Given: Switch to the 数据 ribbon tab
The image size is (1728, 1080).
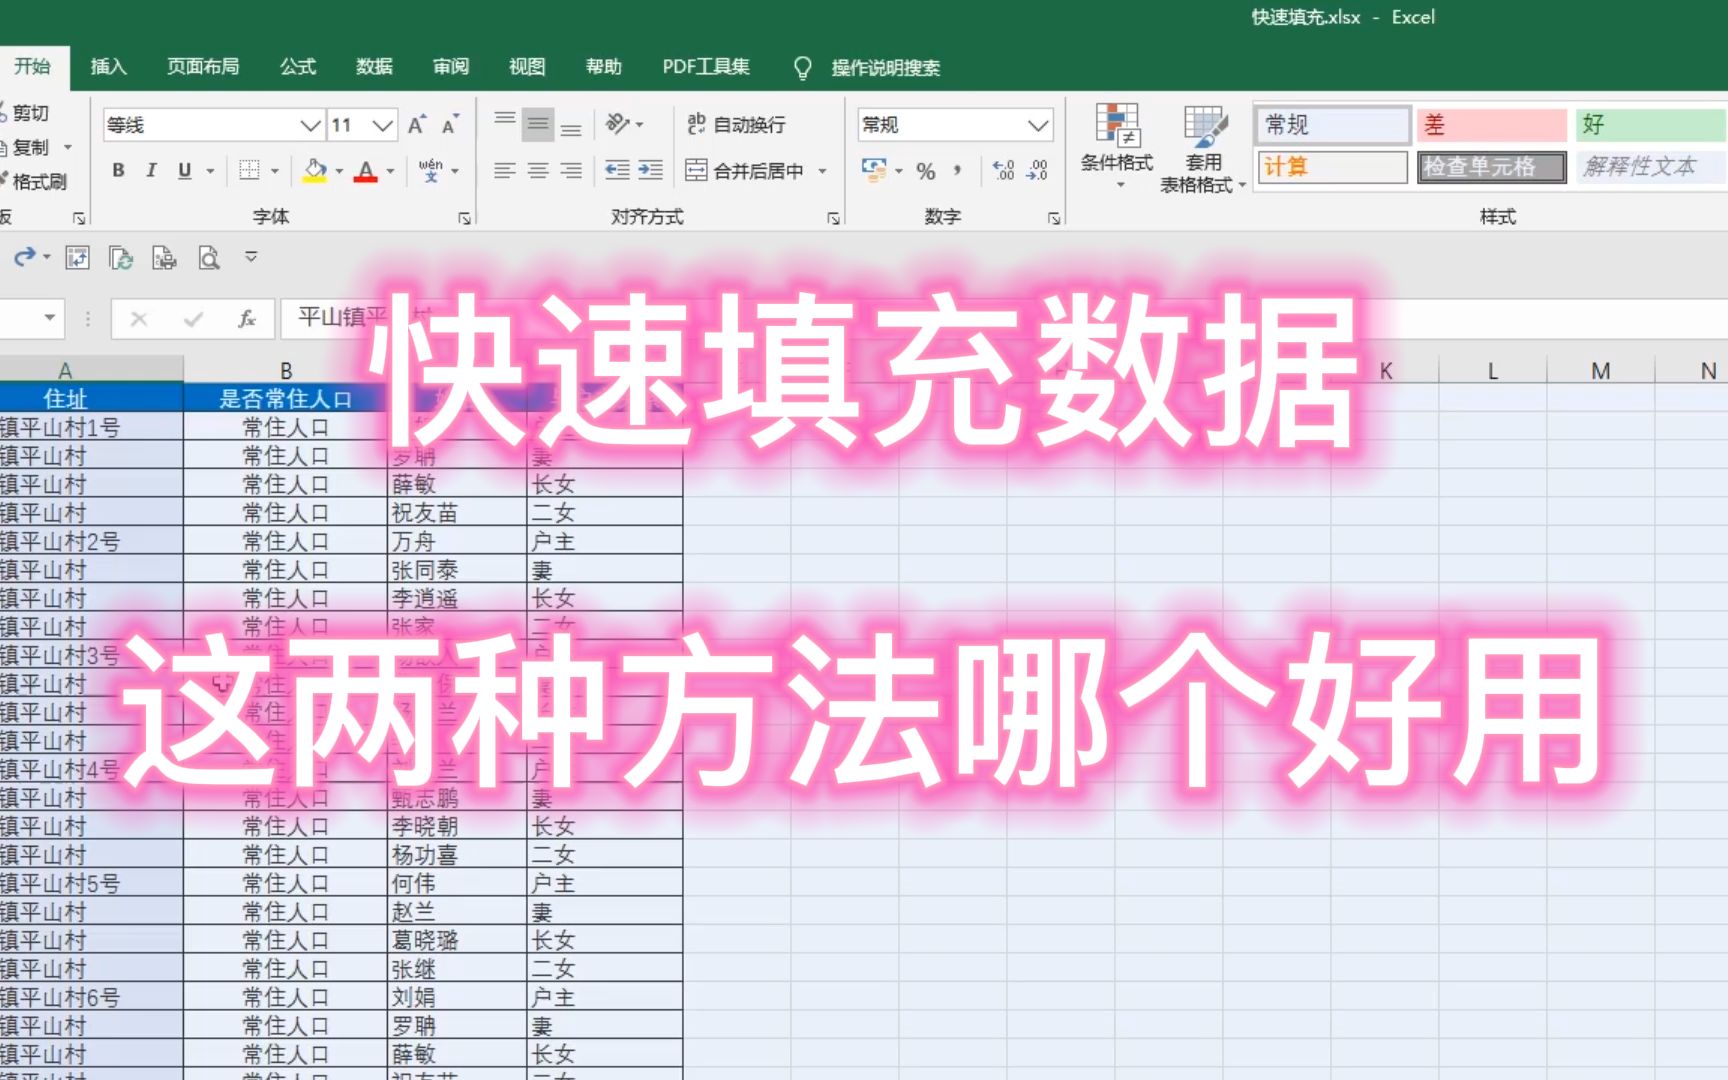Looking at the screenshot, I should (x=374, y=67).
